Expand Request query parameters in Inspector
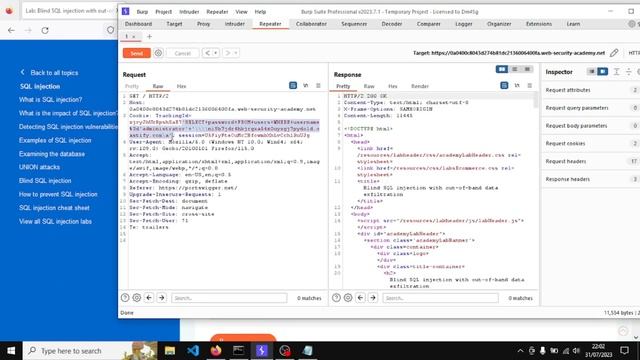Viewport: 640px width, 360px height. [591, 108]
